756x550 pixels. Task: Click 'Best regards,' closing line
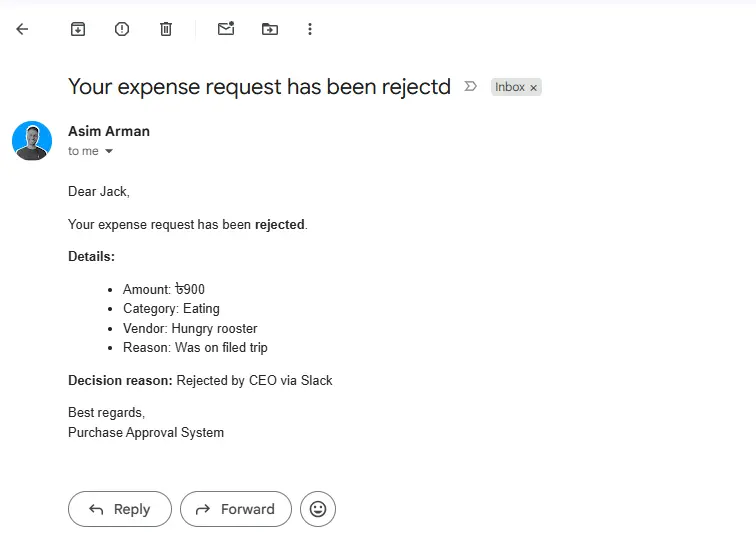pyautogui.click(x=107, y=413)
